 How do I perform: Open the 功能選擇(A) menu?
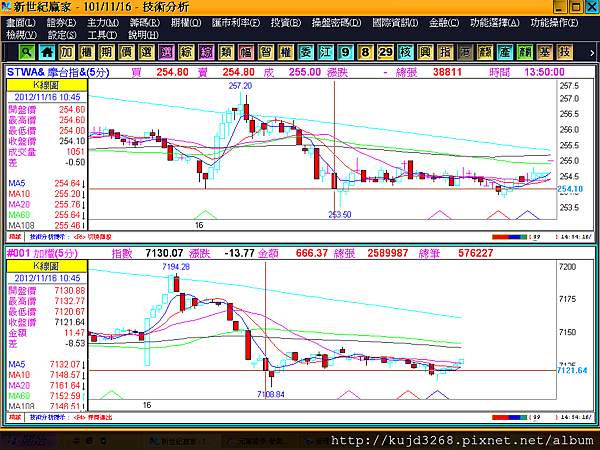(494, 23)
